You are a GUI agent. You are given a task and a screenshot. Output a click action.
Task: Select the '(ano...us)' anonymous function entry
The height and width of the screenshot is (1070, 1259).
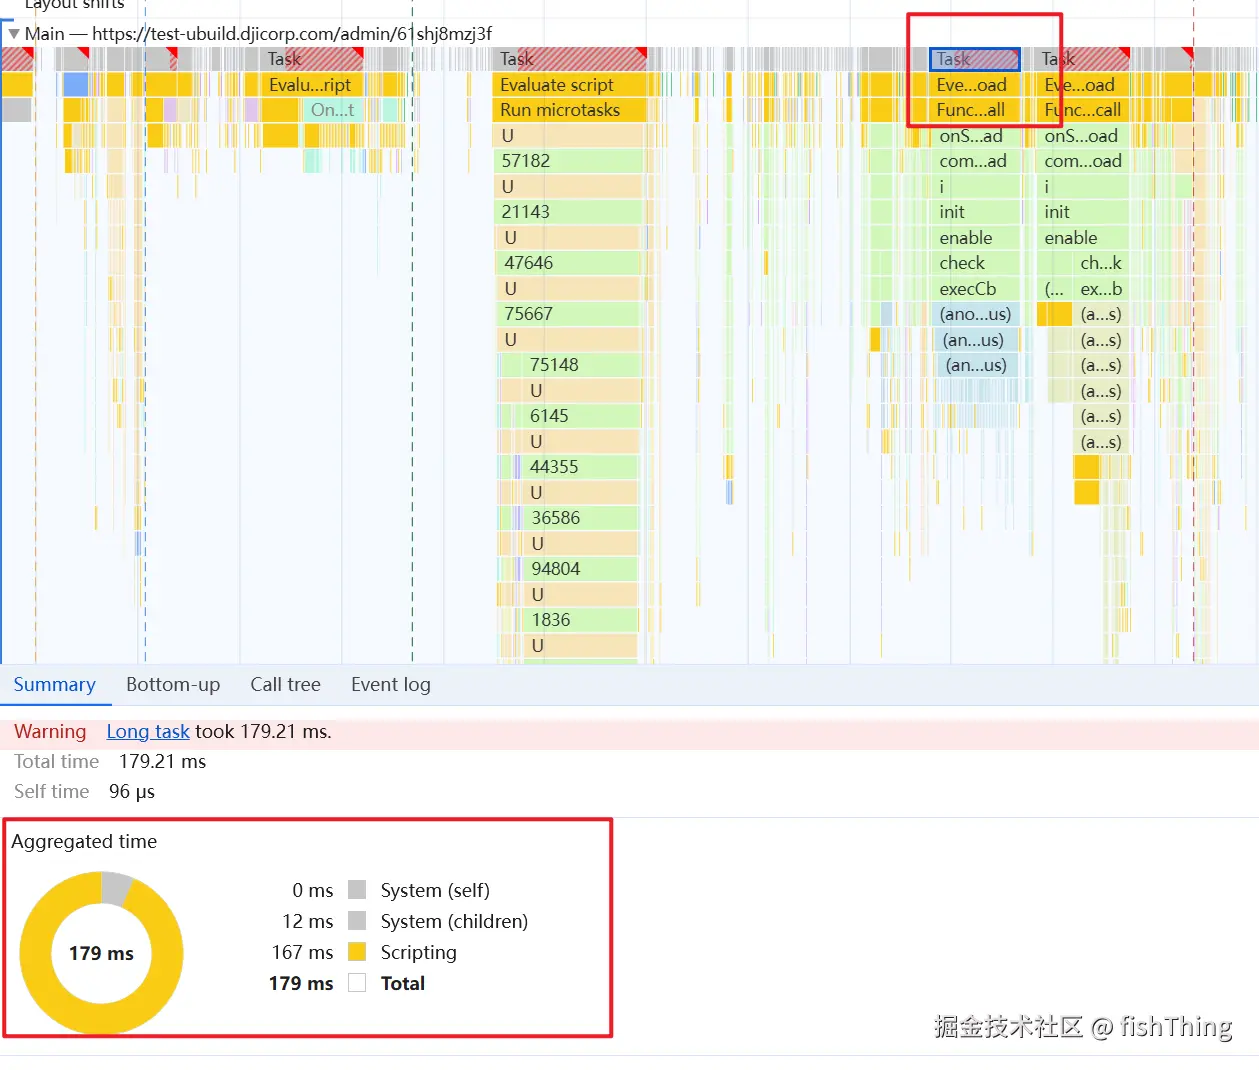[976, 314]
